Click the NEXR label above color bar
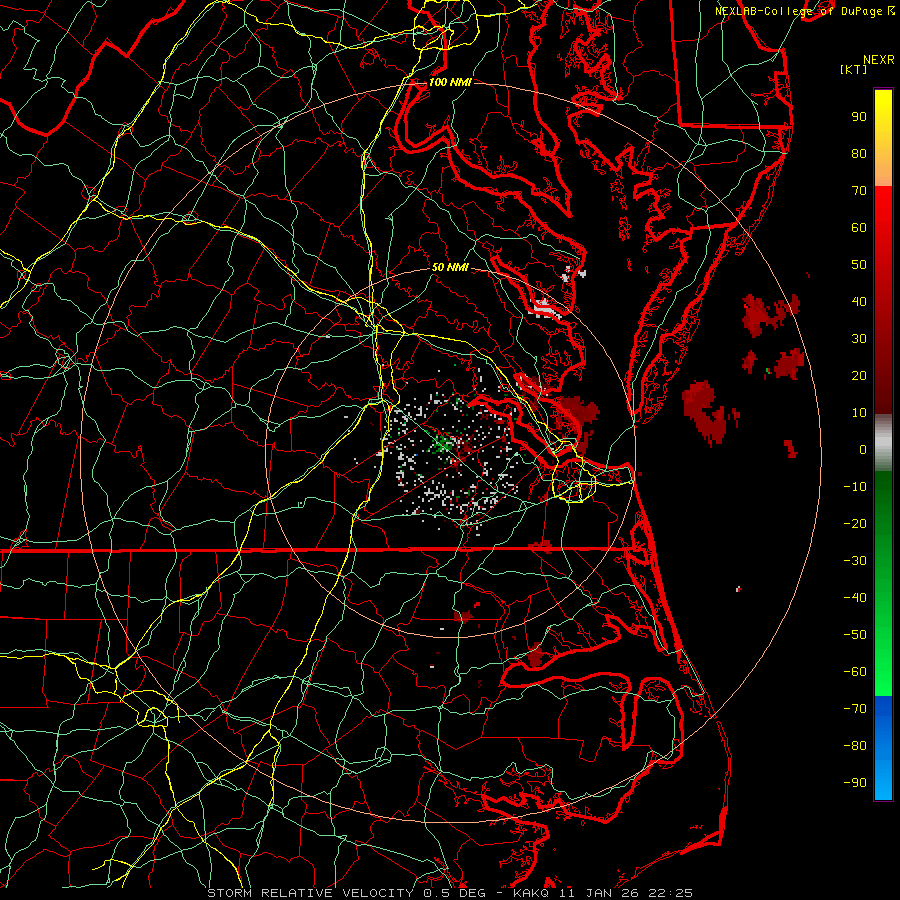Screen dimensions: 900x900 click(x=879, y=60)
